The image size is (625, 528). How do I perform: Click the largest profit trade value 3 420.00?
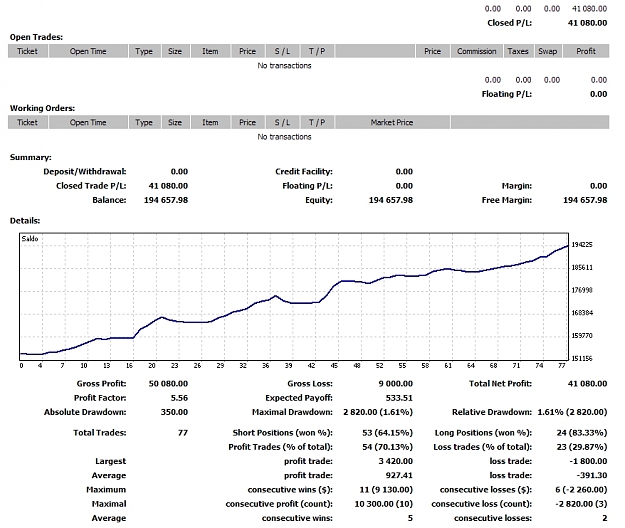pyautogui.click(x=395, y=461)
